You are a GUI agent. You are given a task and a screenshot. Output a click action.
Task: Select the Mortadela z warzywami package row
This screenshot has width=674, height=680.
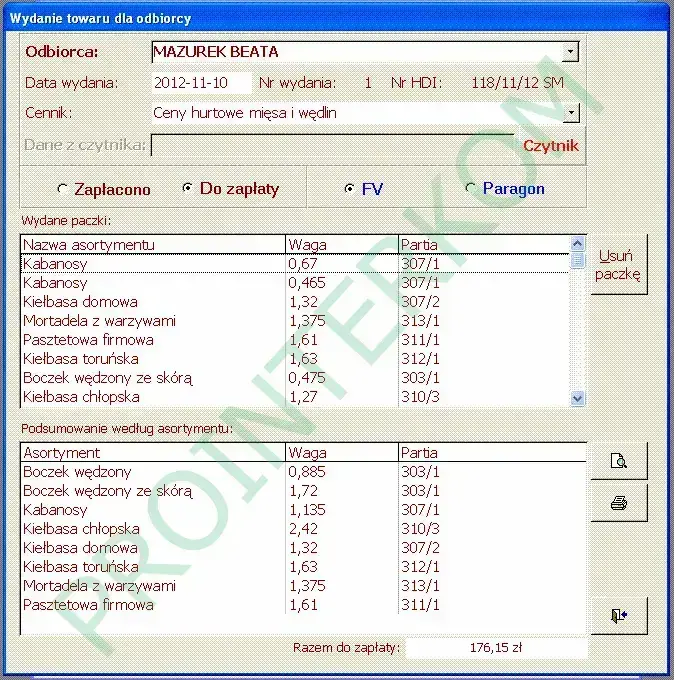coord(295,321)
